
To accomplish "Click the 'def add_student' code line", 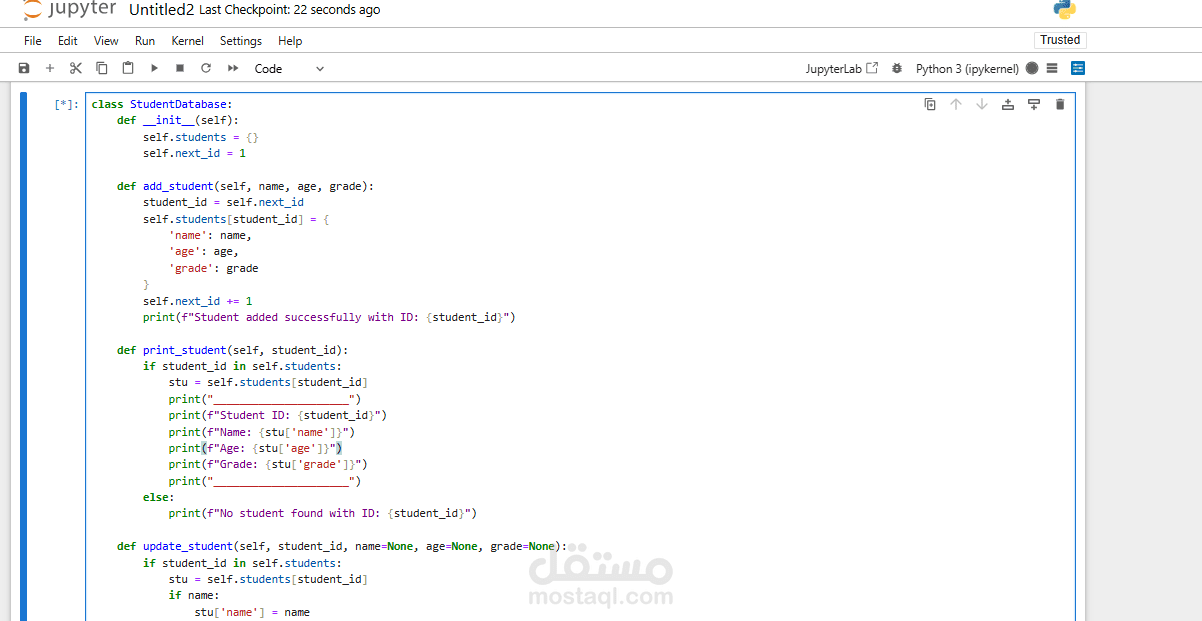I will pos(246,186).
